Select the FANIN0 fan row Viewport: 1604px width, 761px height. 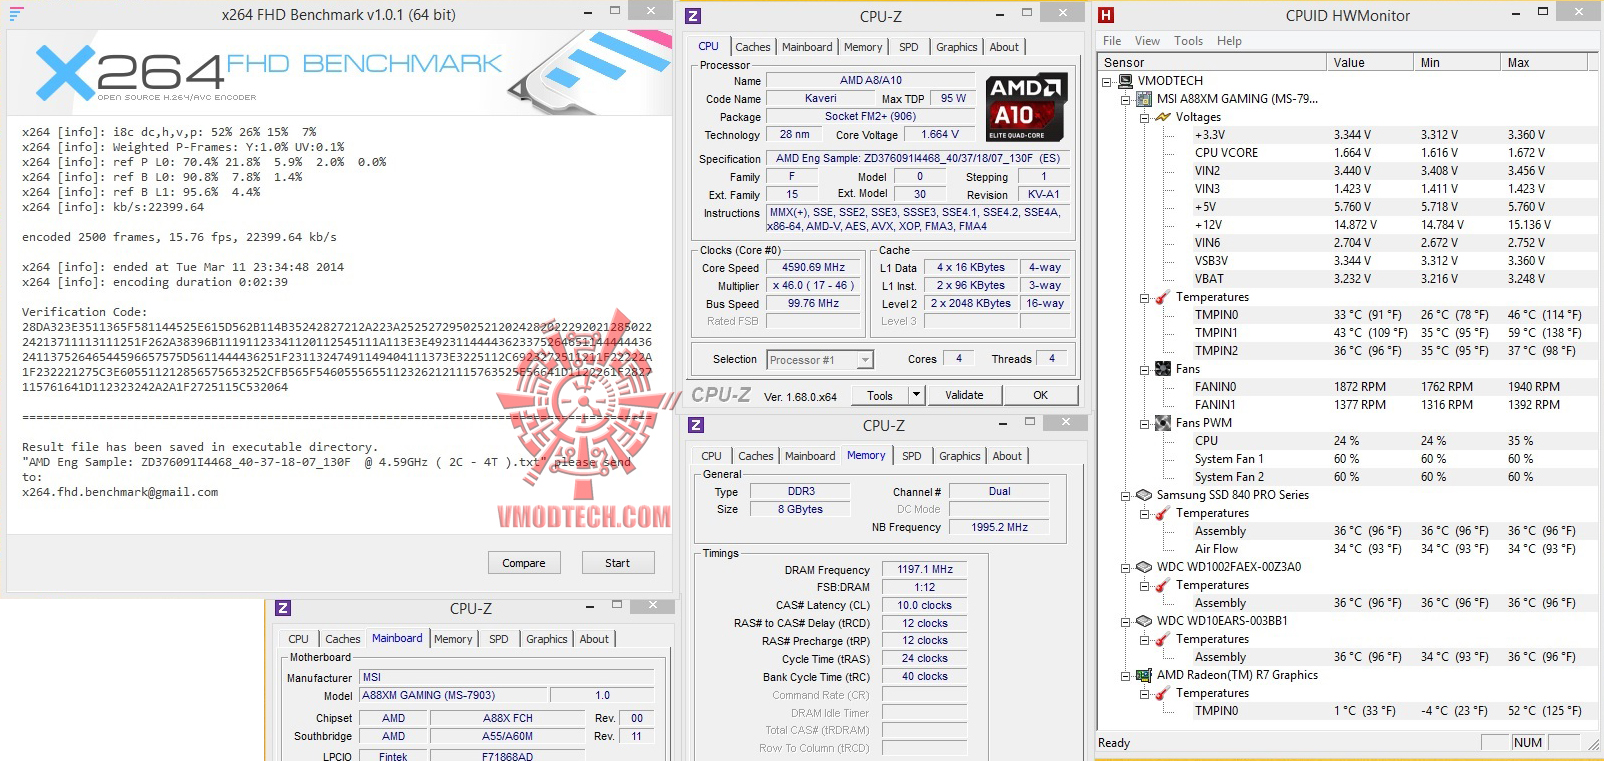(1347, 387)
